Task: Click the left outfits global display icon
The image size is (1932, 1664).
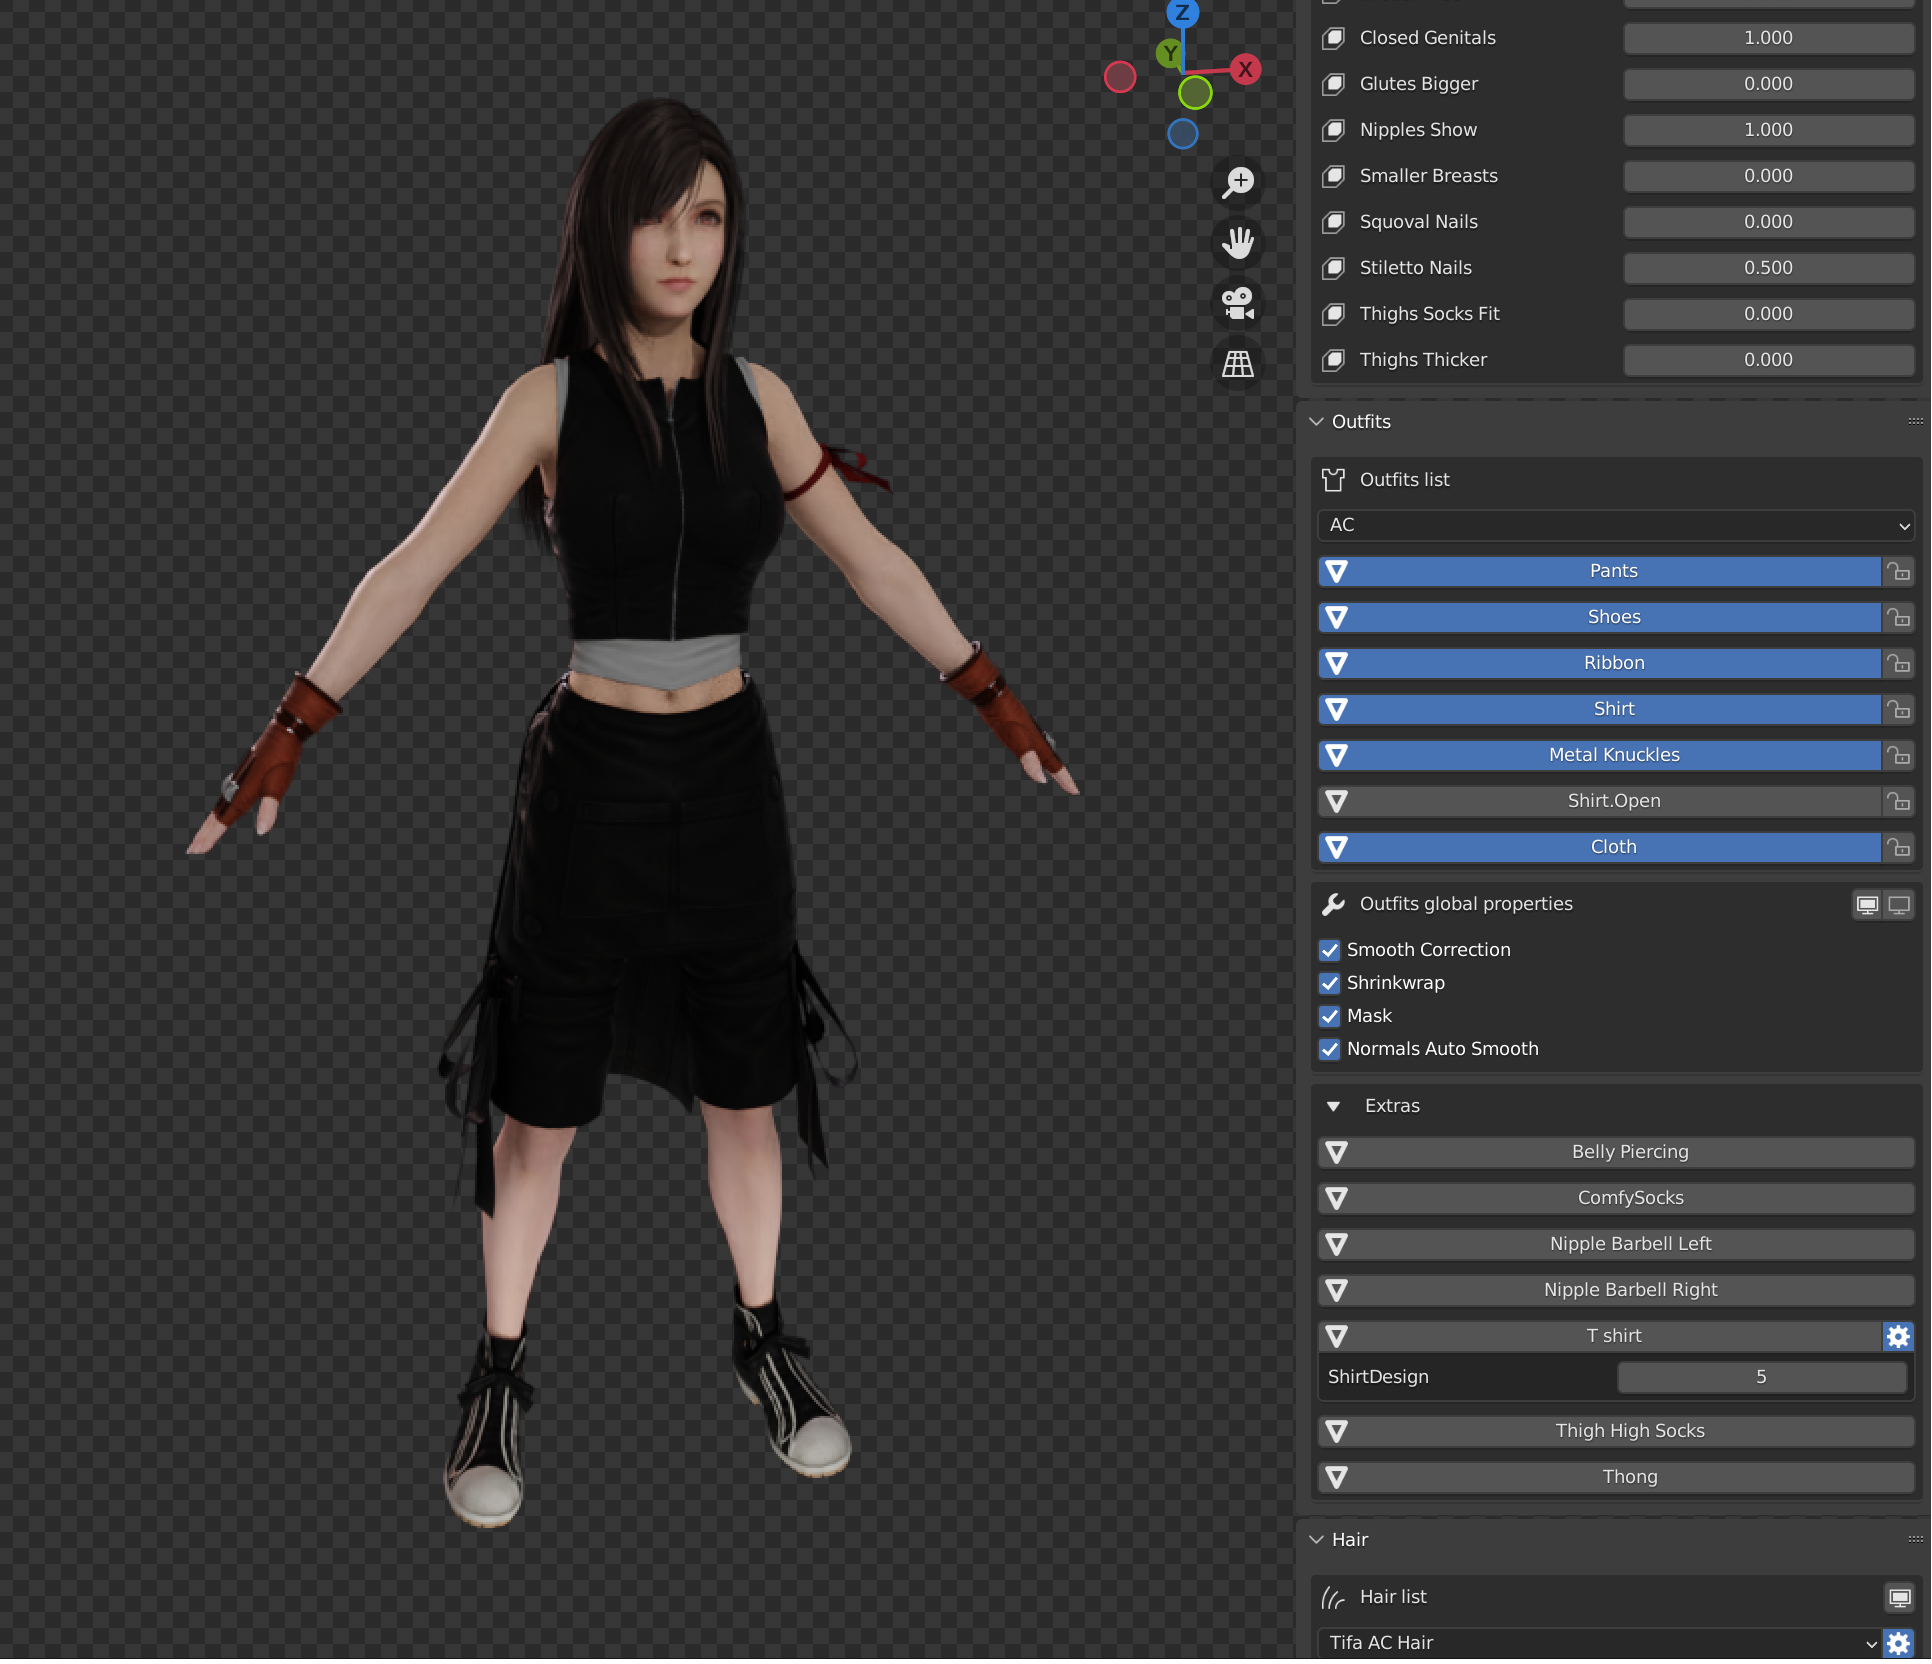Action: click(1867, 905)
